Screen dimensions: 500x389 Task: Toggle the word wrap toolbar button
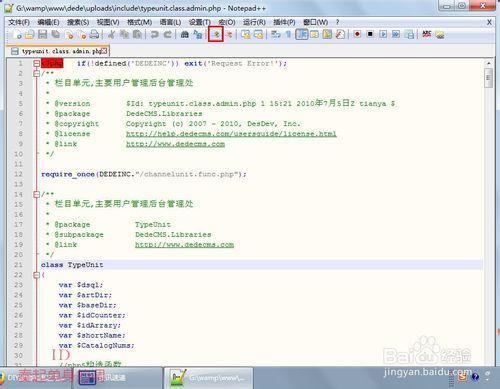[275, 34]
